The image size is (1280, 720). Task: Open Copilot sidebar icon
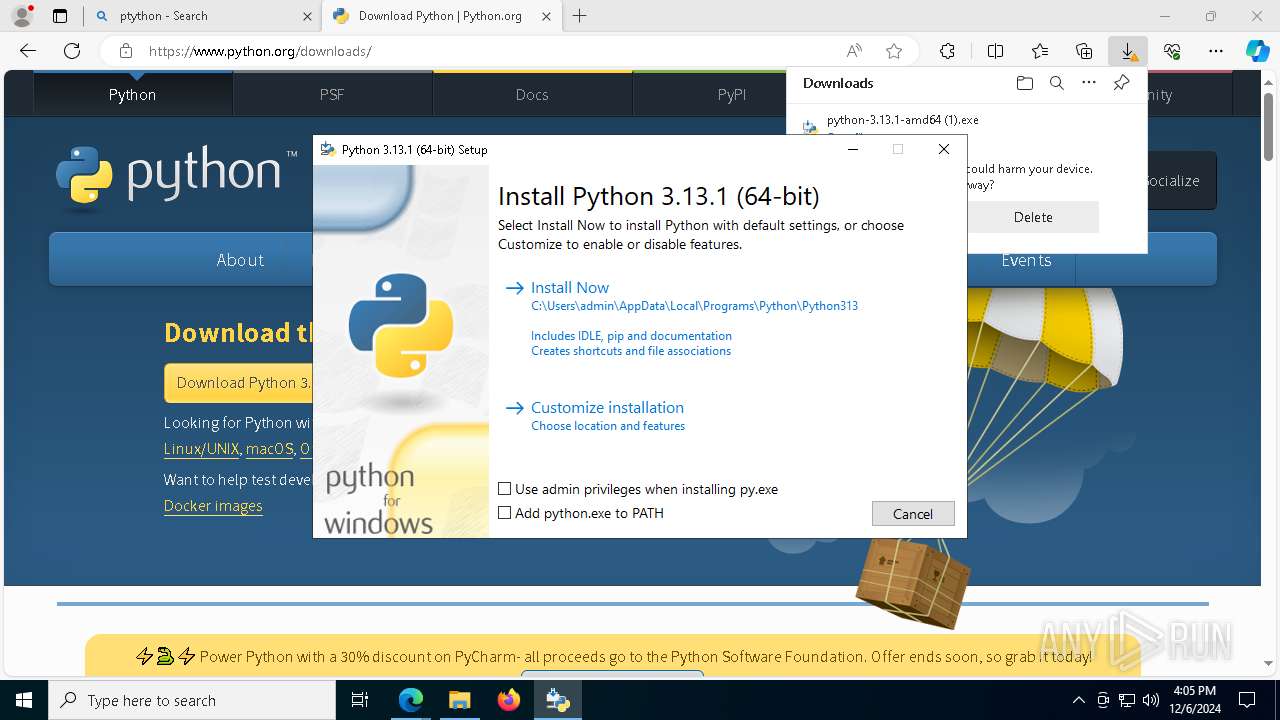(1258, 51)
